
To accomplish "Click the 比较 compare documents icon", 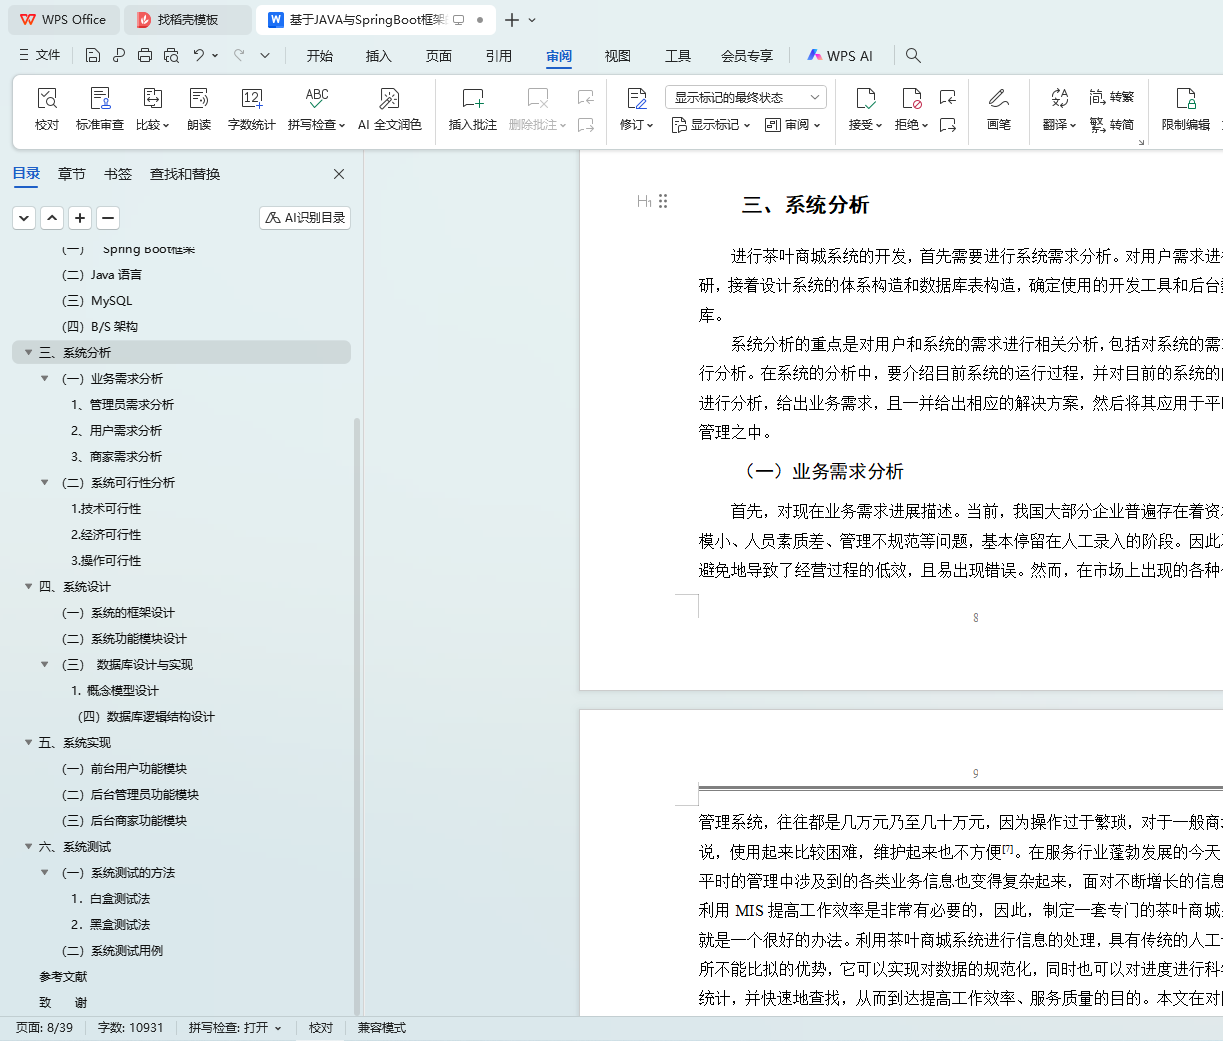I will coord(153,98).
